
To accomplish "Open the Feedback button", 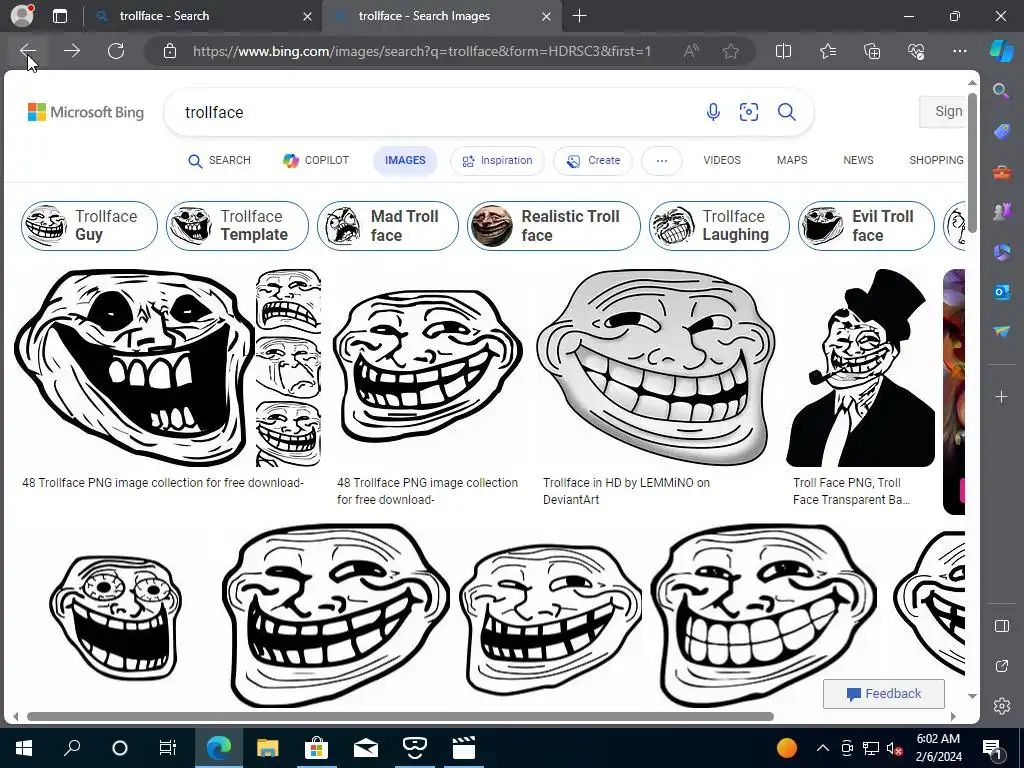I will (884, 694).
